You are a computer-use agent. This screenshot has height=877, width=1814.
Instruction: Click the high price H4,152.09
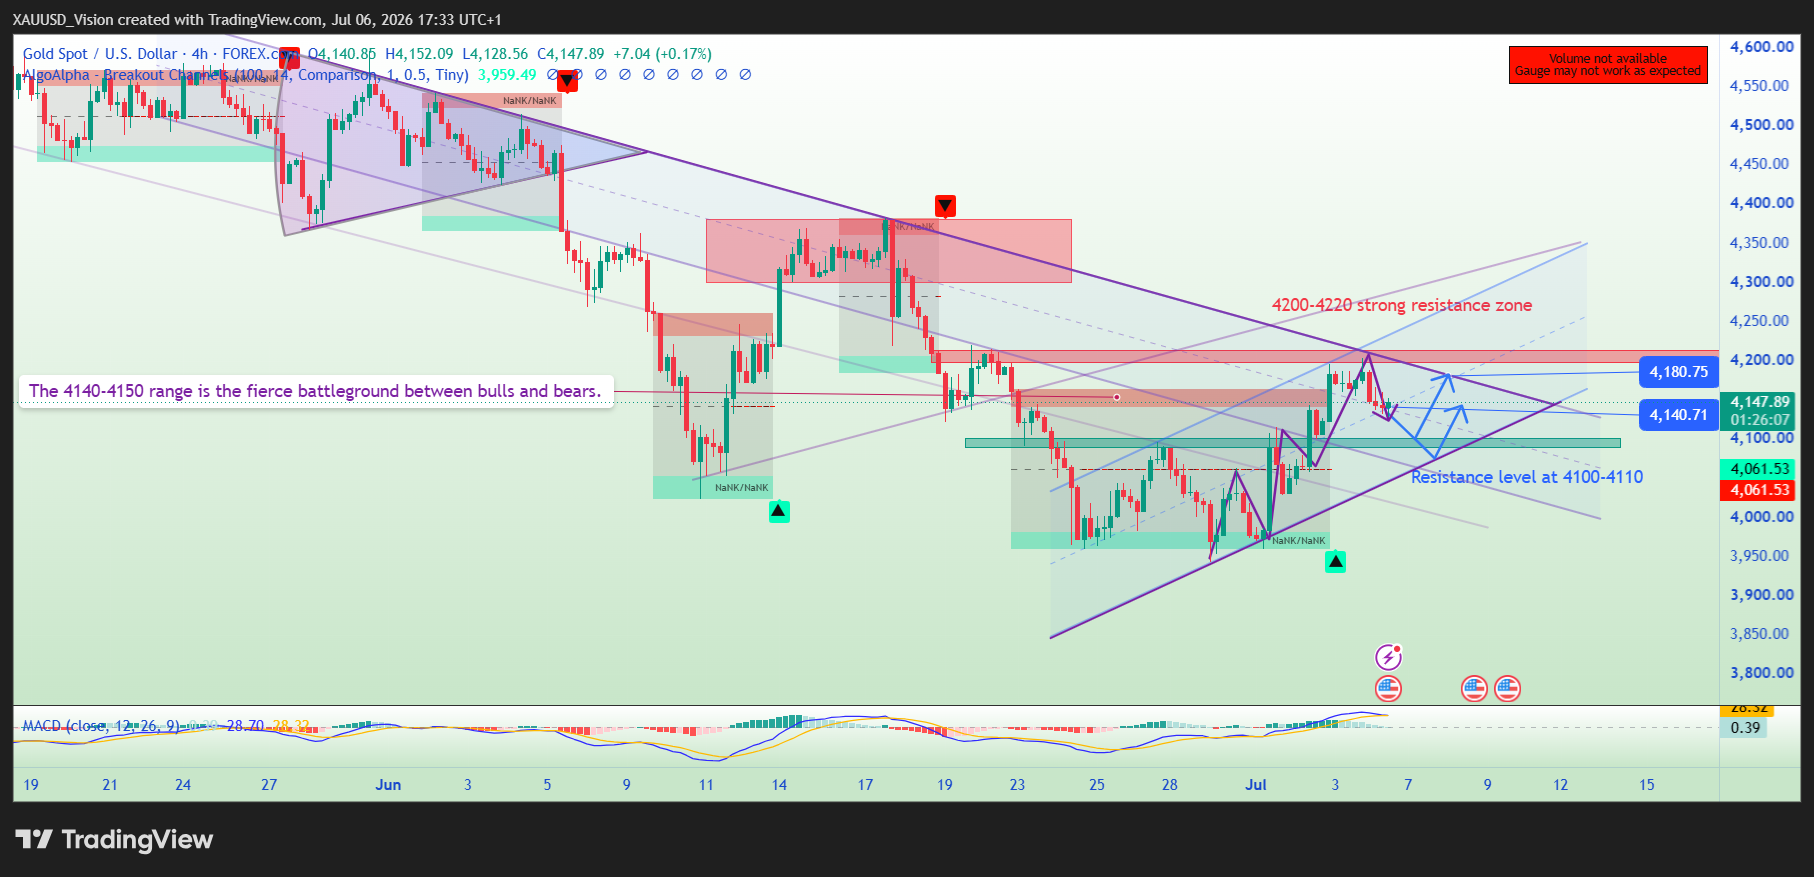pos(419,54)
